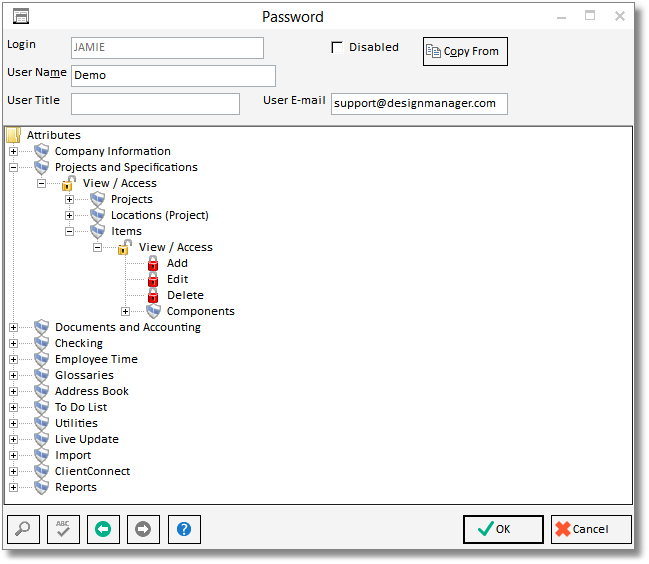
Task: Click shield icon beside Company Information
Action: click(41, 151)
